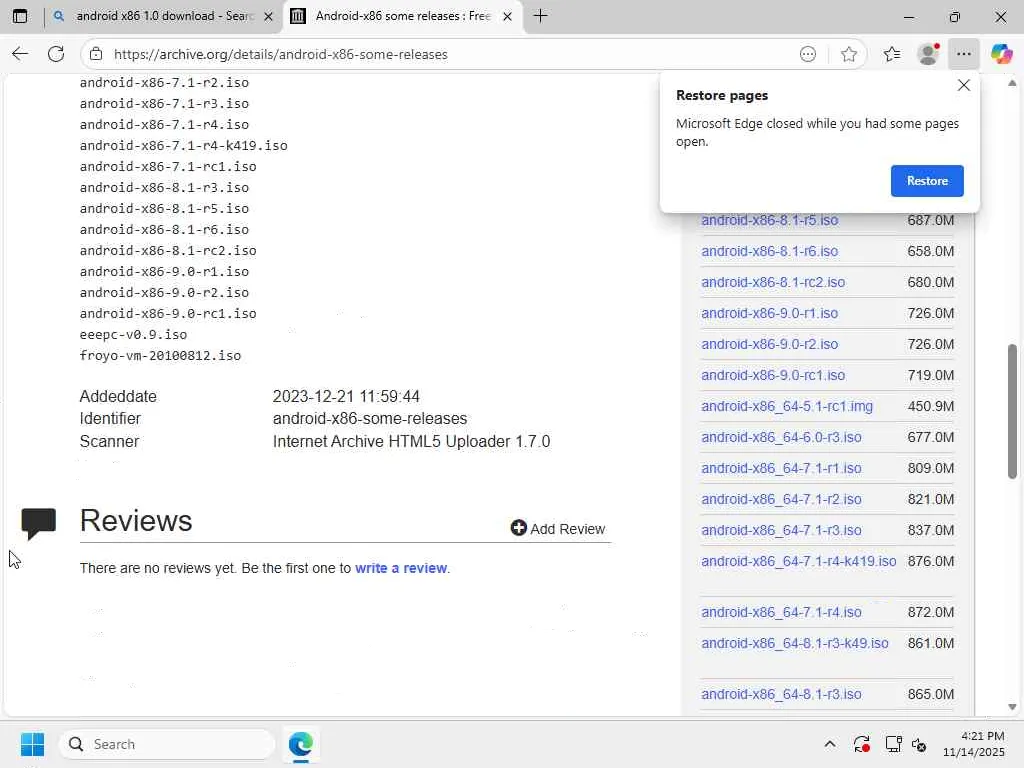Image resolution: width=1024 pixels, height=768 pixels.
Task: Add page to favorites star
Action: click(x=848, y=54)
